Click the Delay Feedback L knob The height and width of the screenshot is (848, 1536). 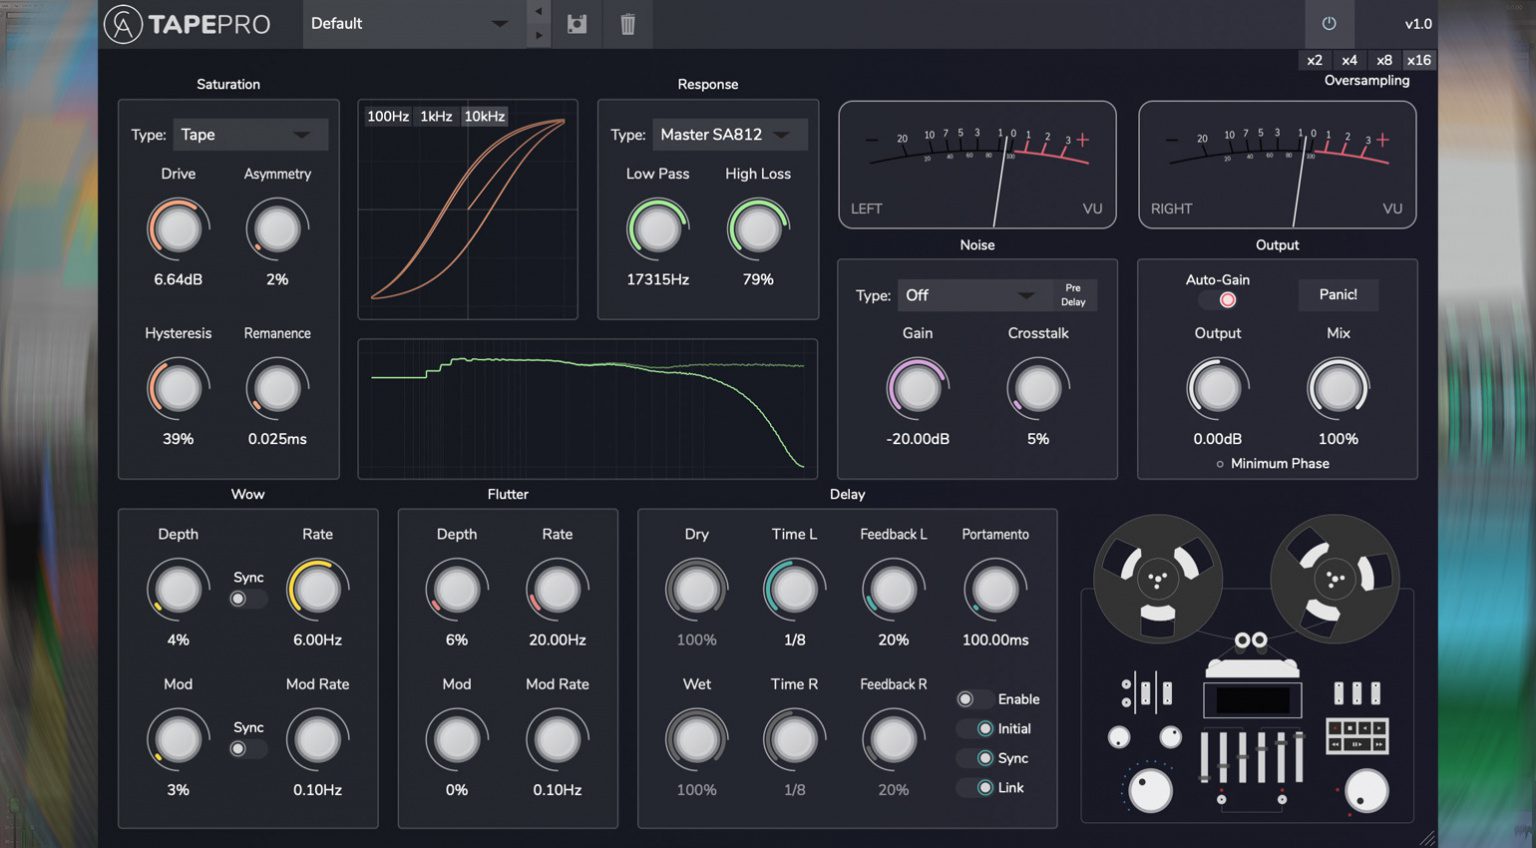point(893,590)
